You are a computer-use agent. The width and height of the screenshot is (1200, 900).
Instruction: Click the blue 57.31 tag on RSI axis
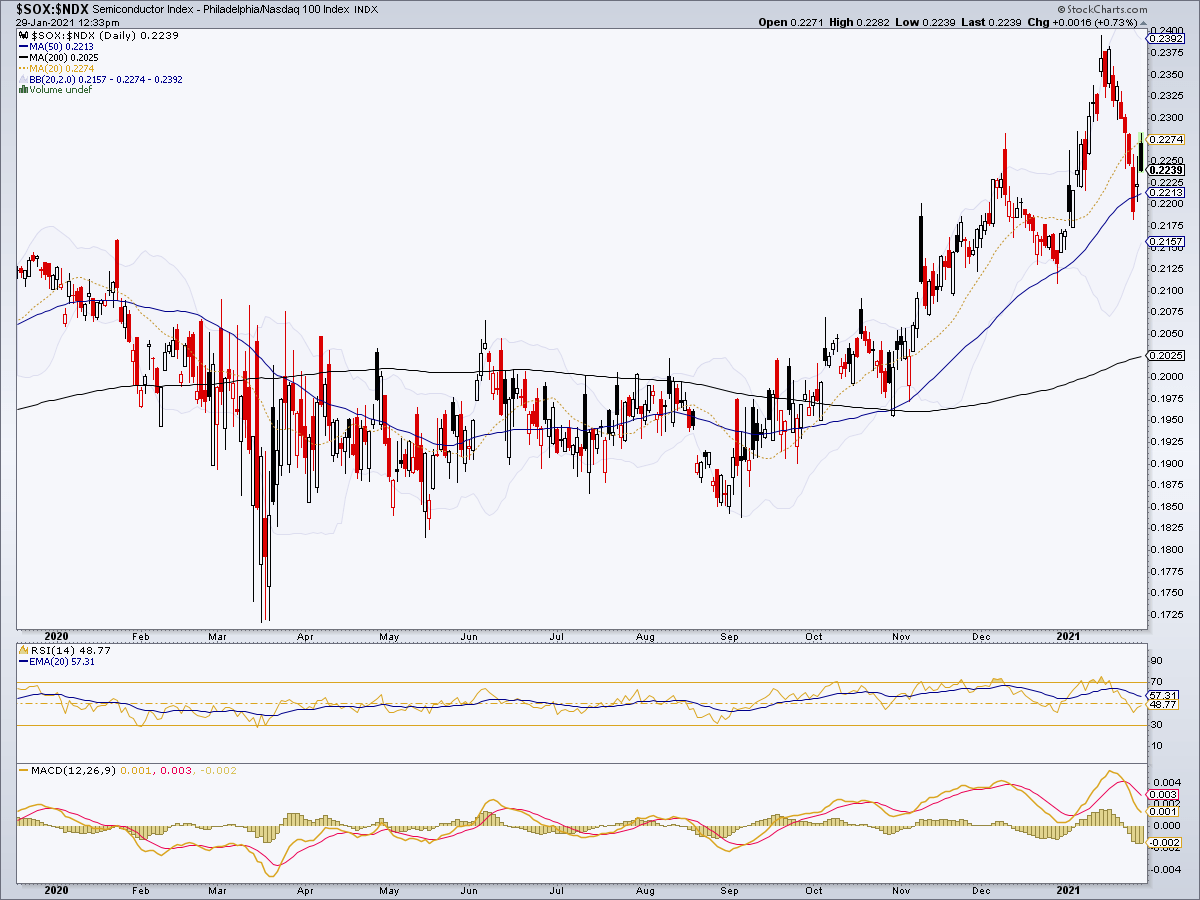point(1161,694)
